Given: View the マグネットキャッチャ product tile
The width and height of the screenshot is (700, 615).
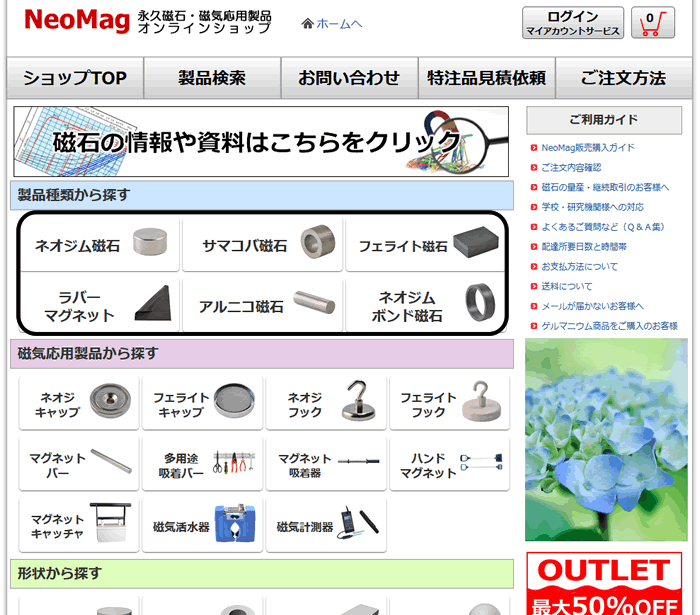Looking at the screenshot, I should 79,525.
